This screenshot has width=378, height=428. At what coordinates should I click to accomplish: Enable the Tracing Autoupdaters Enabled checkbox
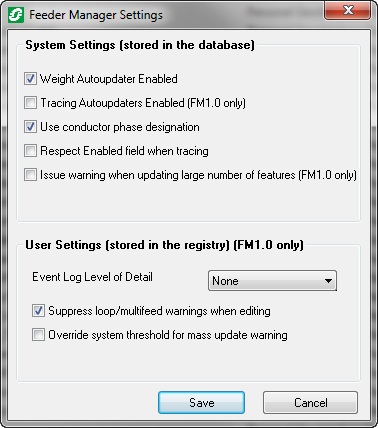pos(30,103)
